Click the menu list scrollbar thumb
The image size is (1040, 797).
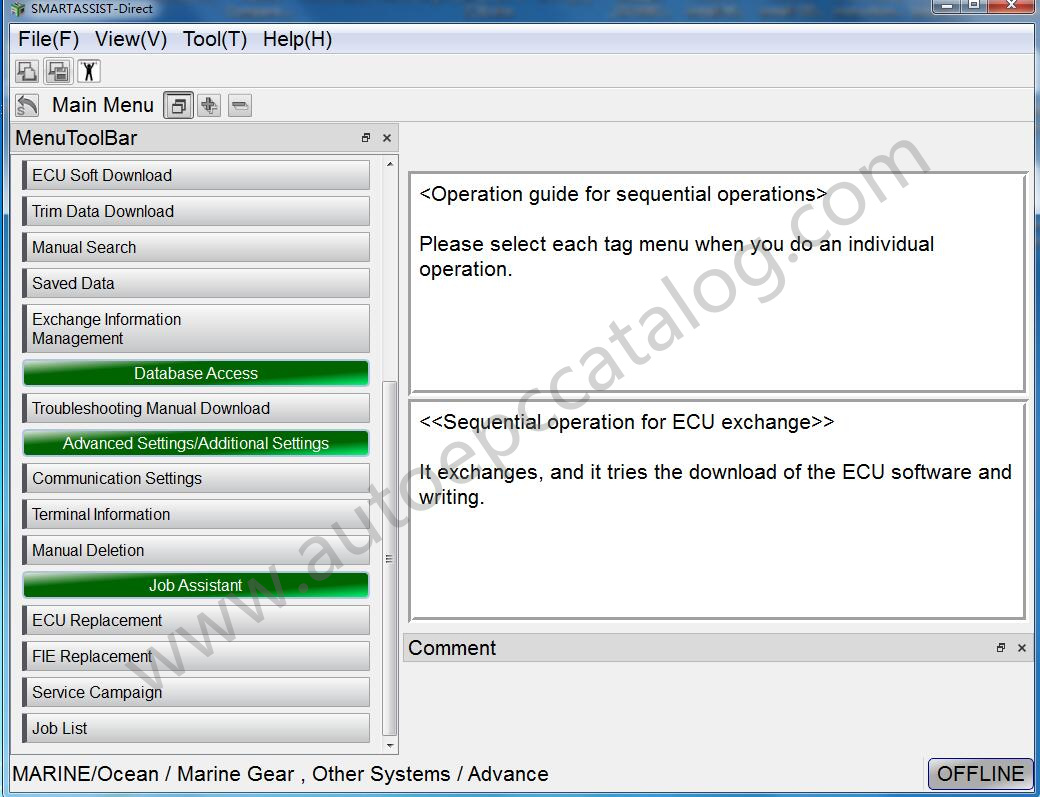389,558
